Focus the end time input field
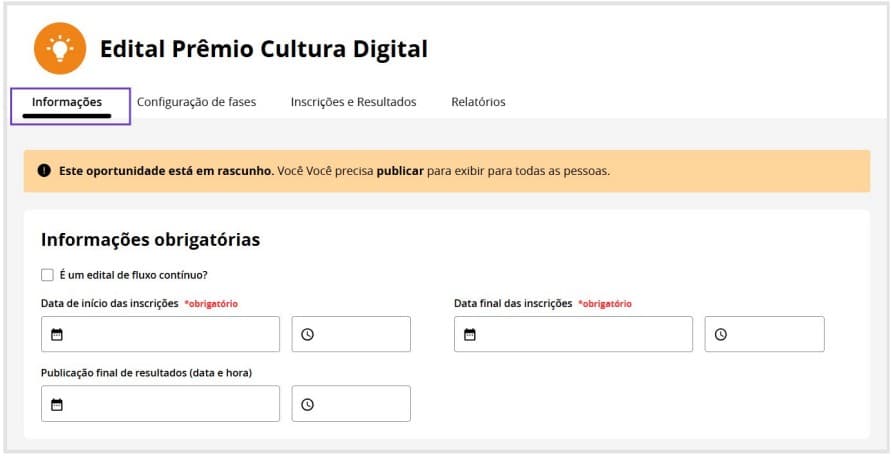The width and height of the screenshot is (892, 456). pyautogui.click(x=773, y=335)
